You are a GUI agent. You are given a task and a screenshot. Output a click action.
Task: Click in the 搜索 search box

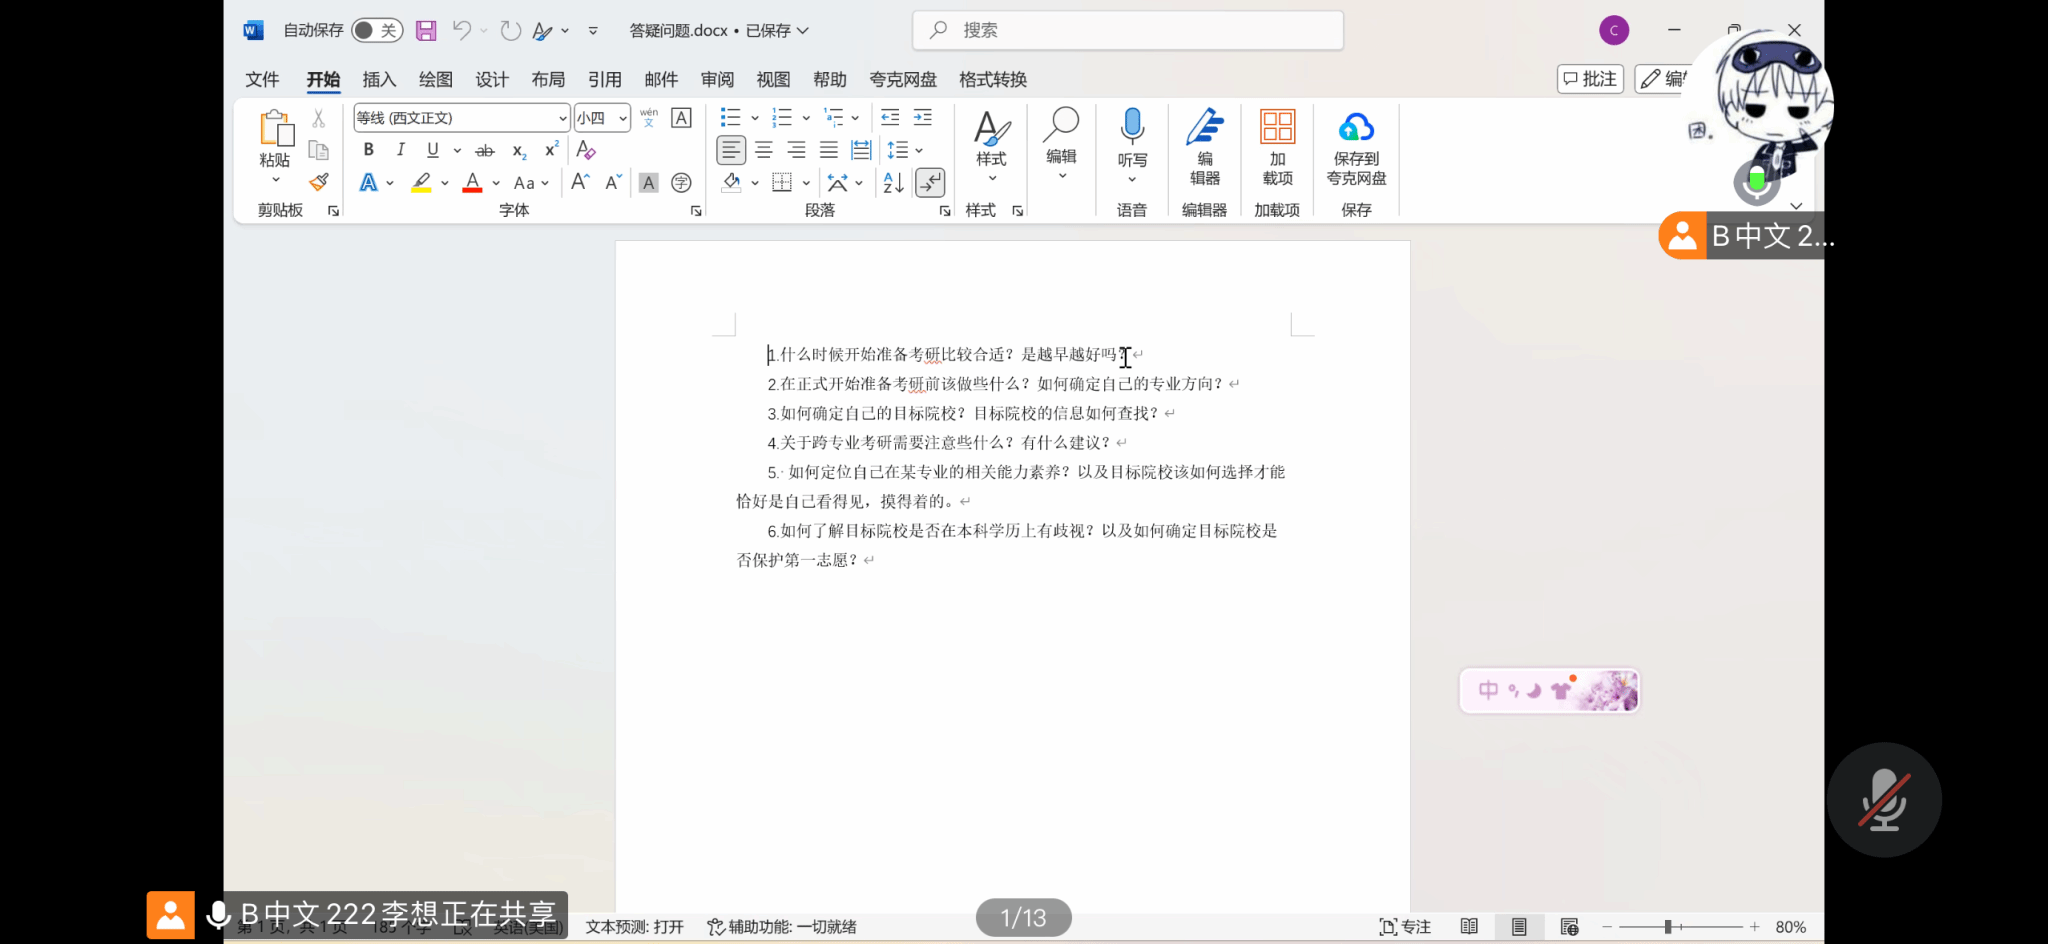pyautogui.click(x=1128, y=31)
